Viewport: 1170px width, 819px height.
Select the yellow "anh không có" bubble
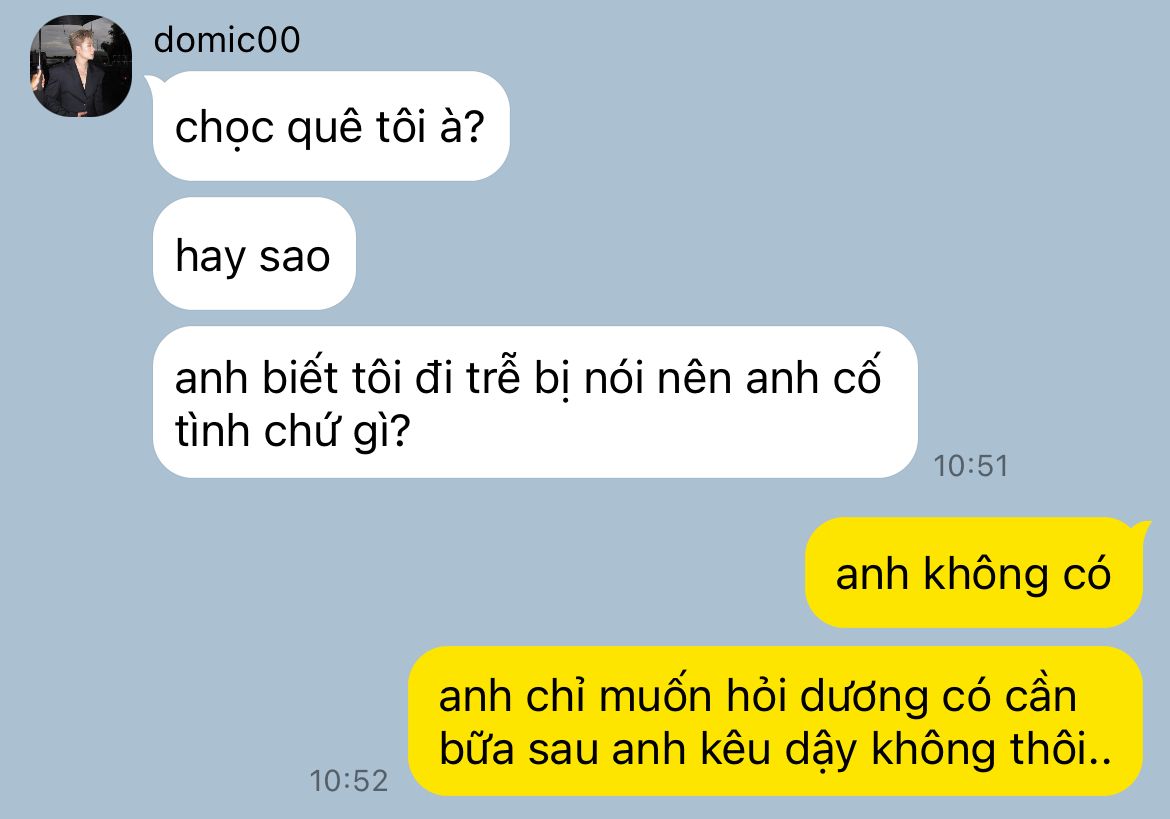[x=974, y=573]
